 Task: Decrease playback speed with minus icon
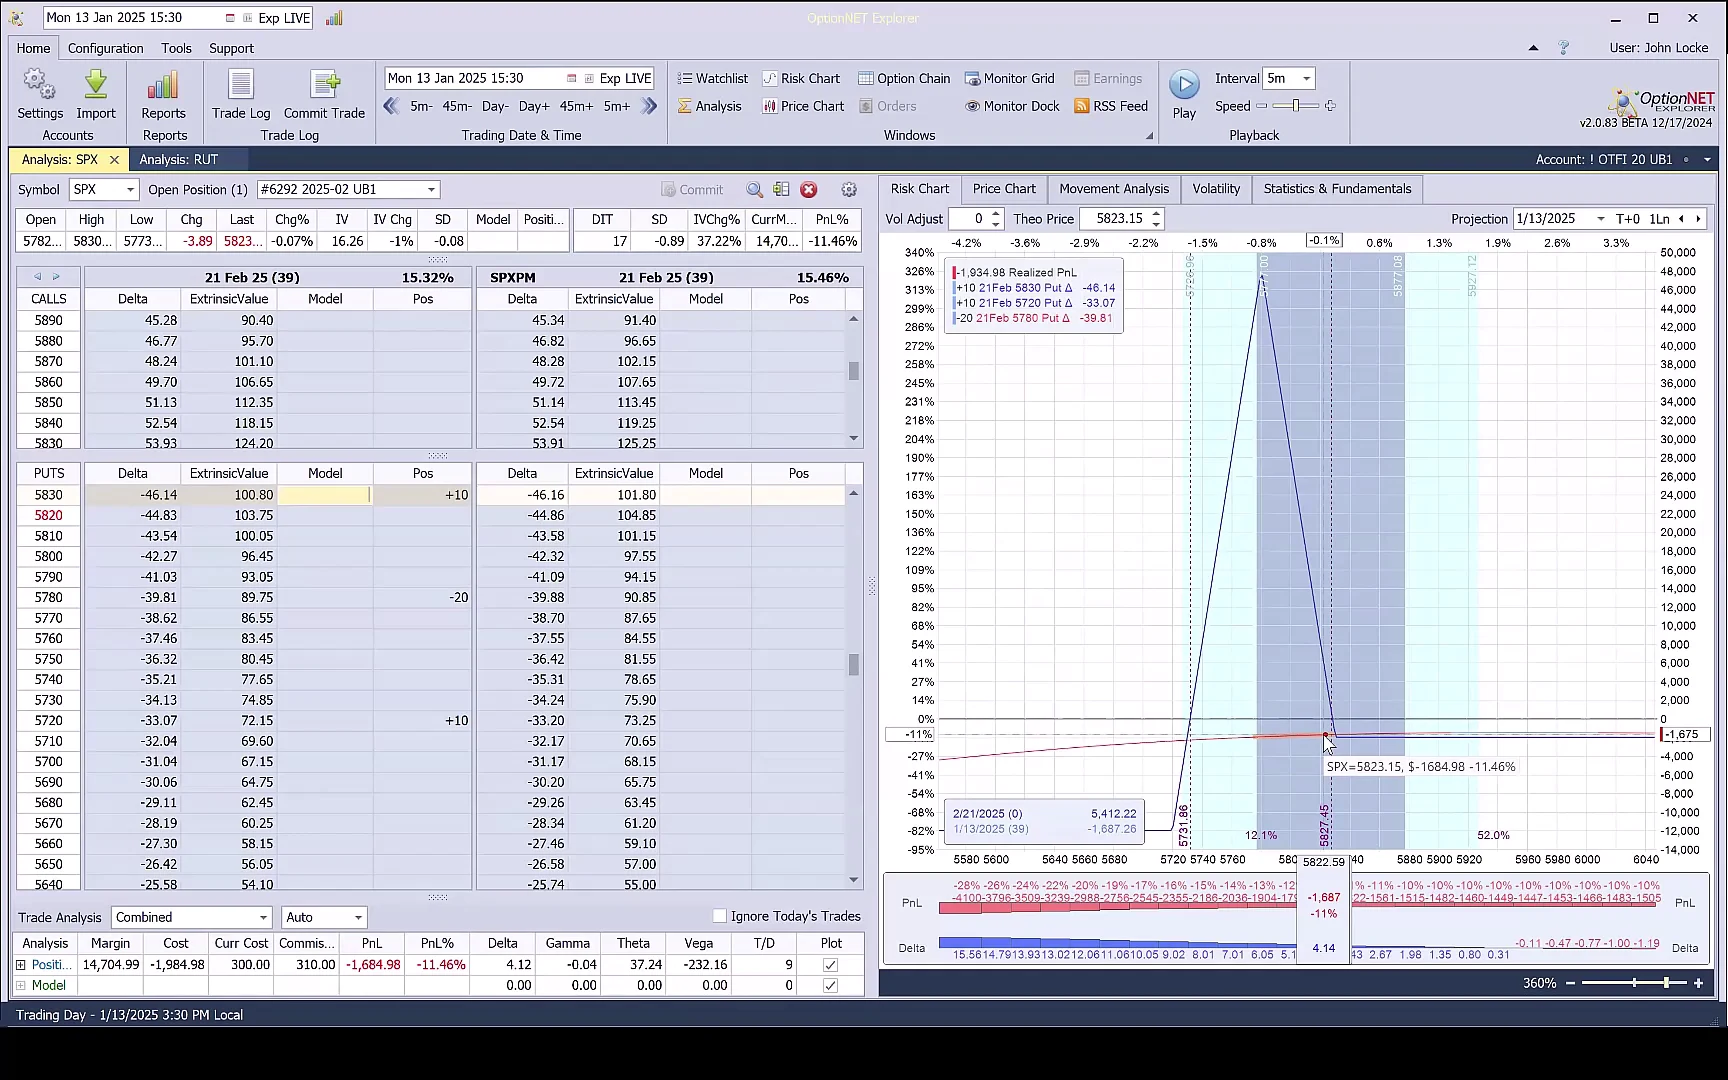[x=1262, y=106]
